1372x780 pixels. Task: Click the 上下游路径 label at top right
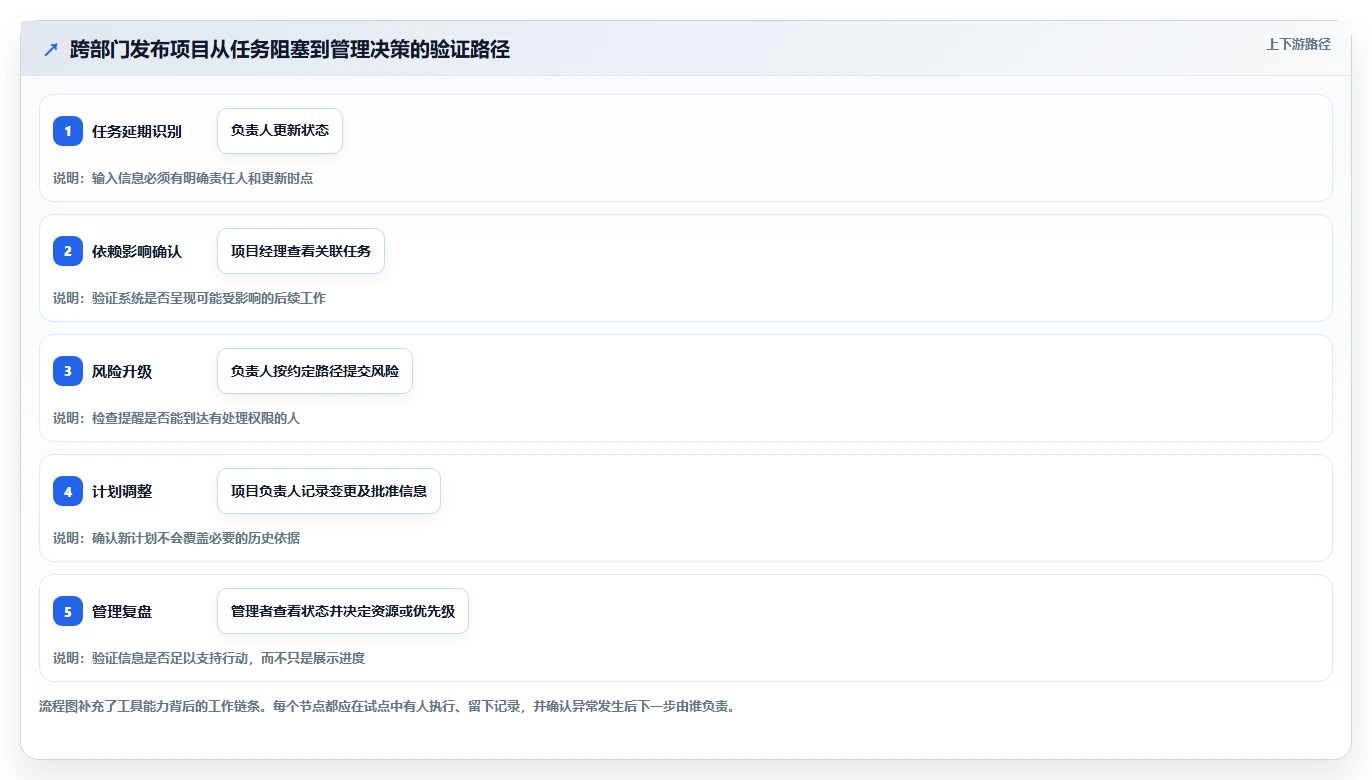(x=1298, y=44)
